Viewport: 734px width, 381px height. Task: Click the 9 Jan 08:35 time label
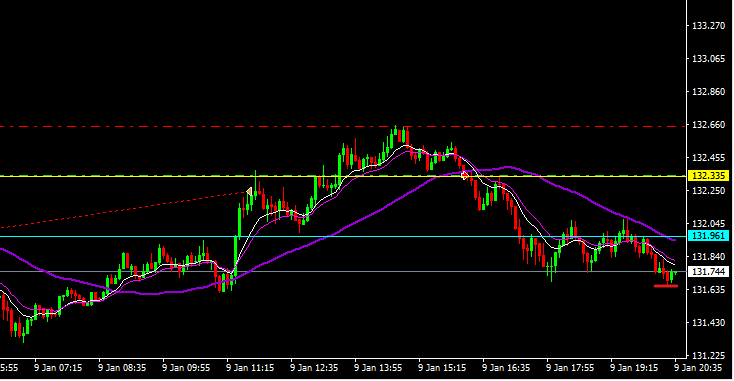122,368
